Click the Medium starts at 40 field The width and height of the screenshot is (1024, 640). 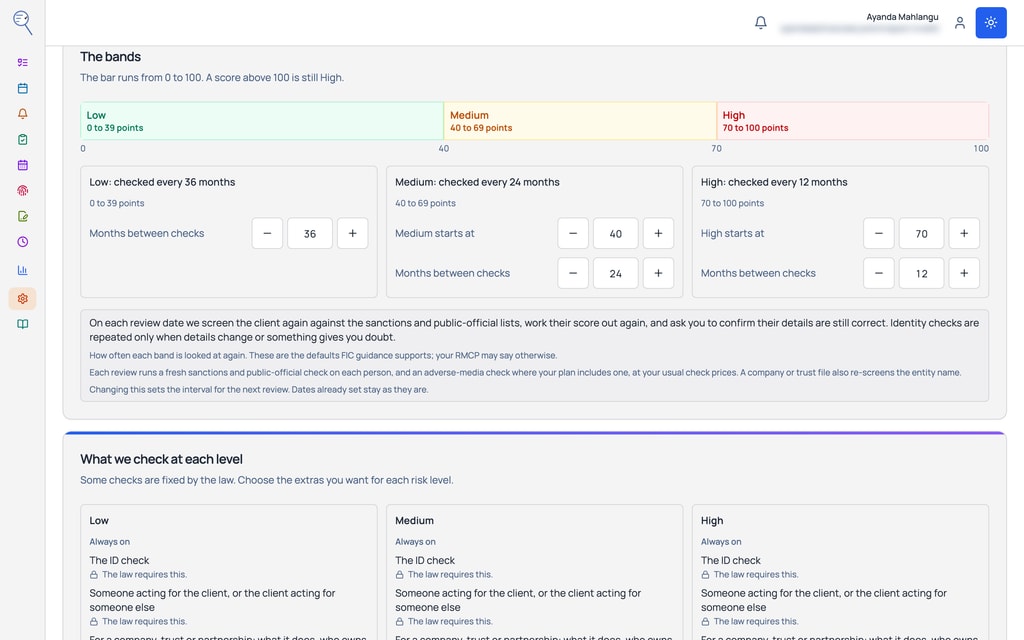[615, 233]
